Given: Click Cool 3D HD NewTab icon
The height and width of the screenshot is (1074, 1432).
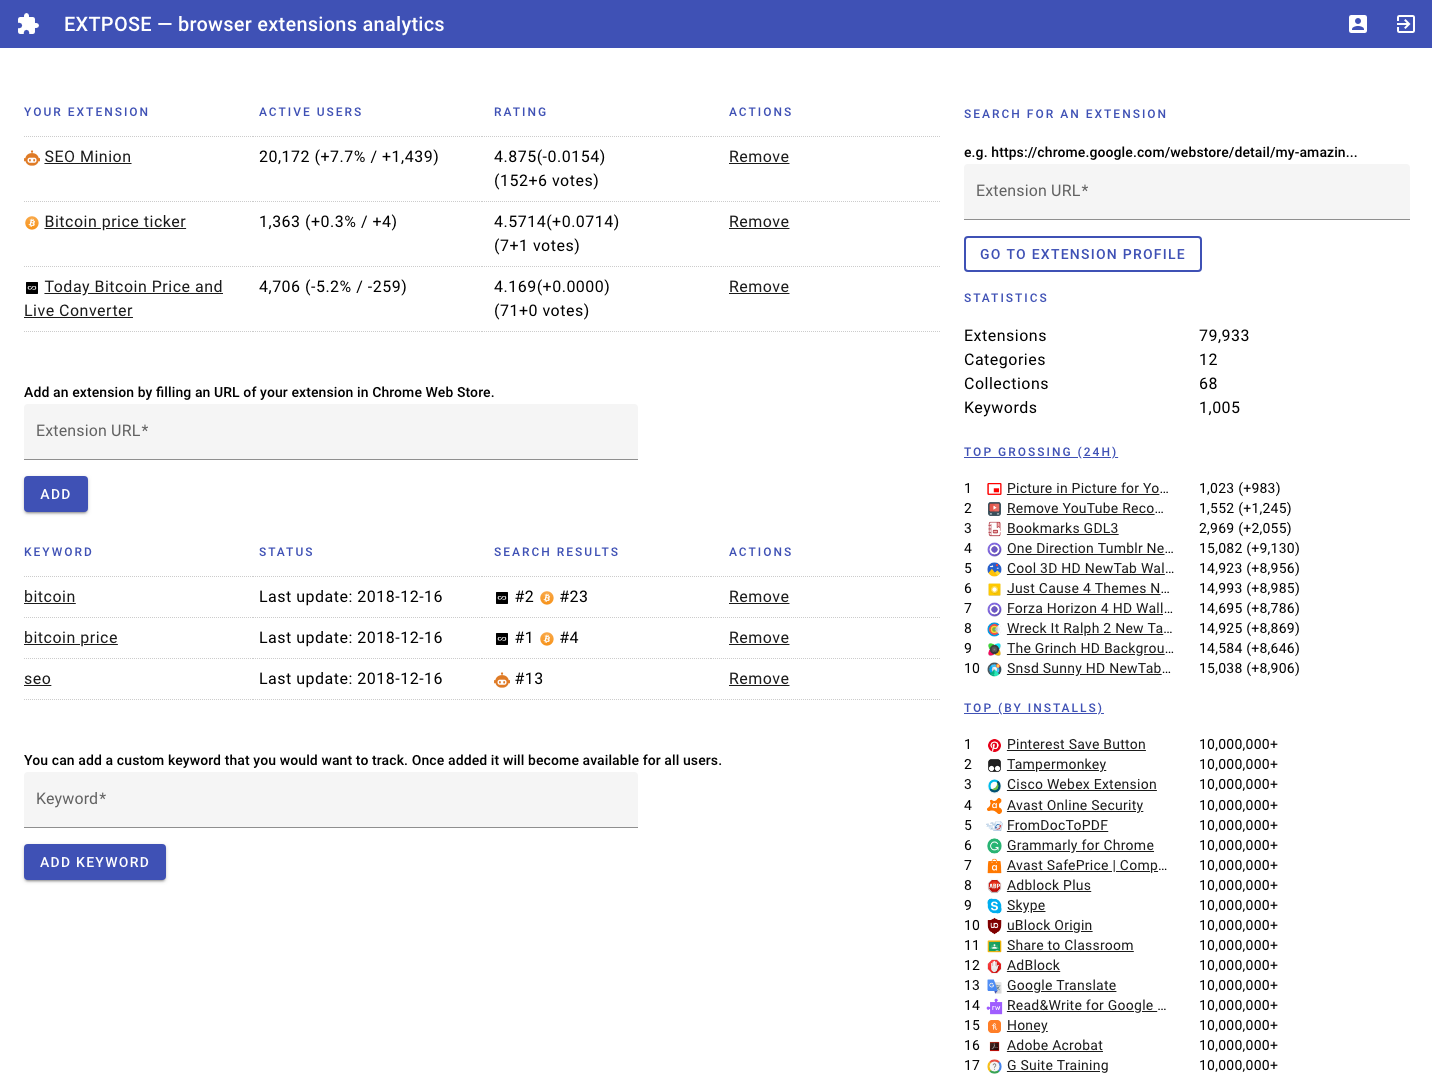Looking at the screenshot, I should (994, 569).
